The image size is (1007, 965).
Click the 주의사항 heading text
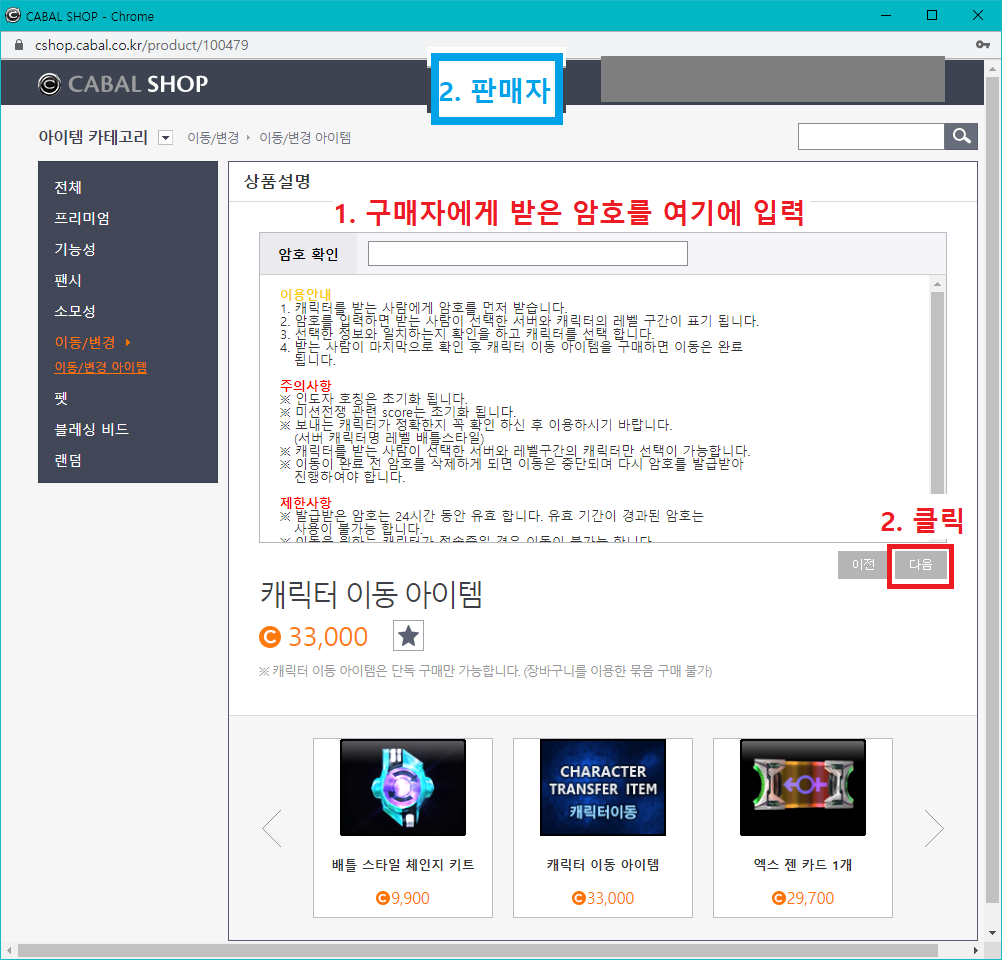coord(307,387)
